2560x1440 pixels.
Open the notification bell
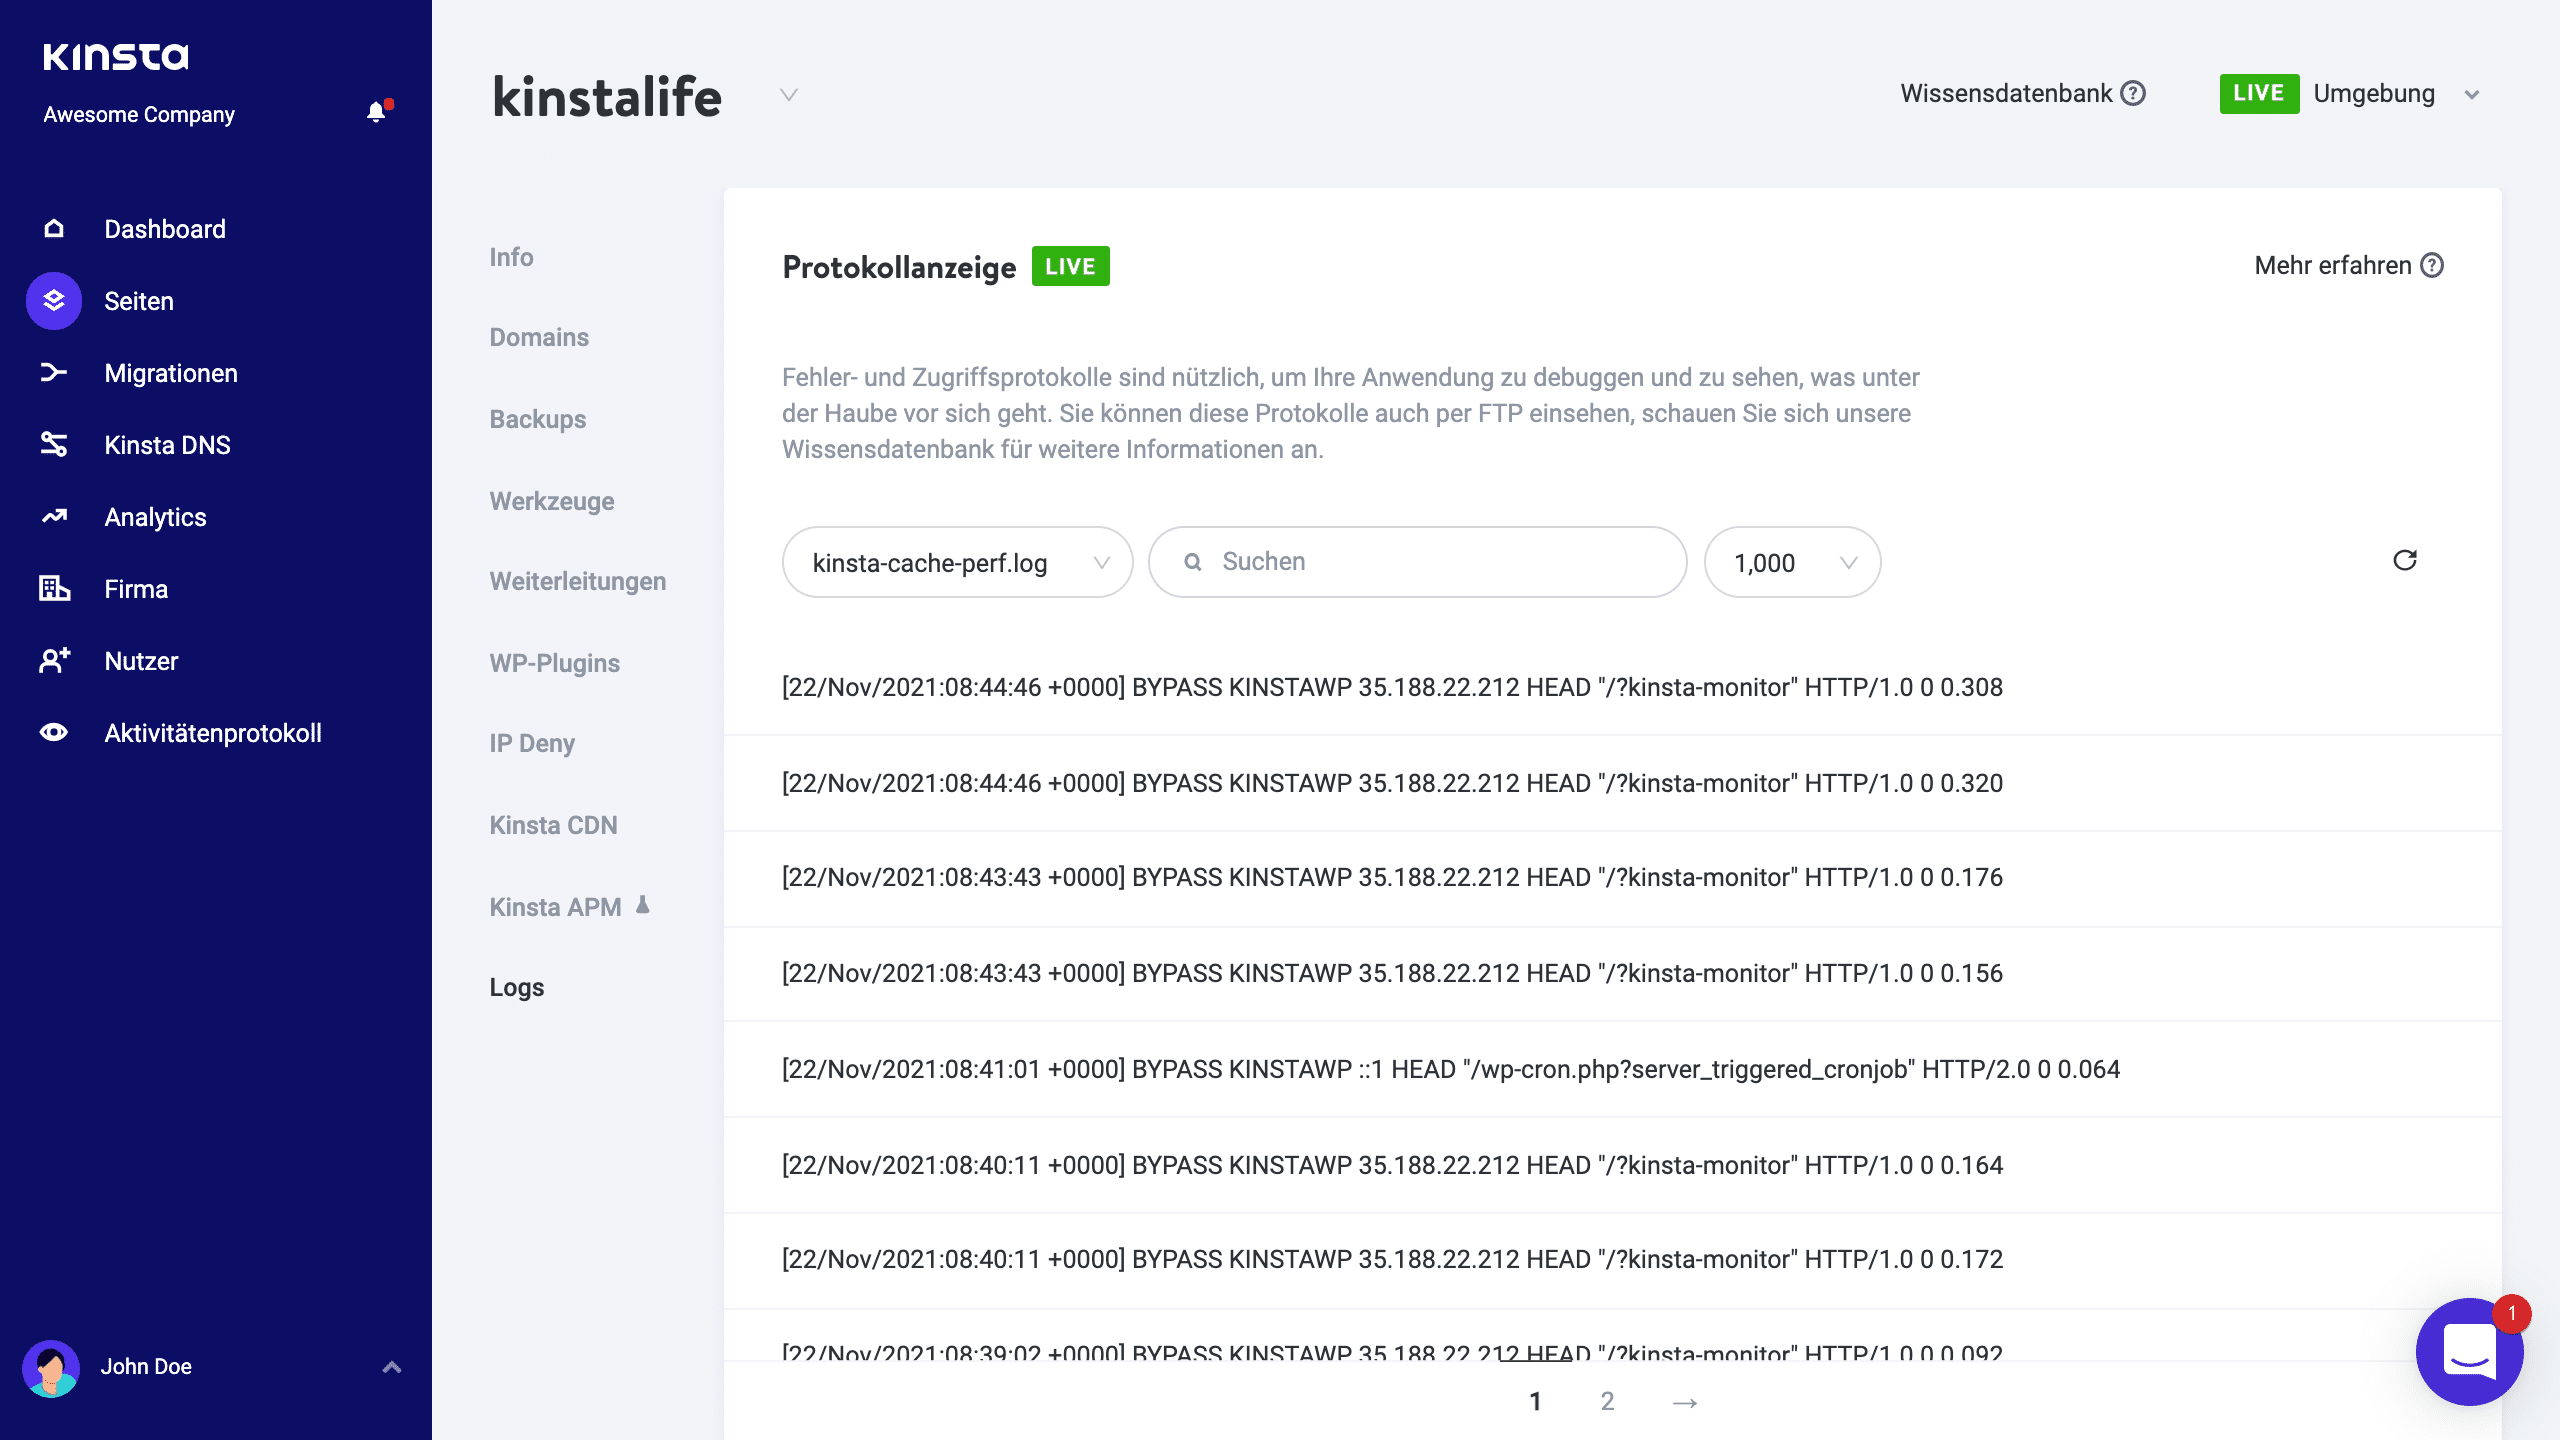coord(377,111)
